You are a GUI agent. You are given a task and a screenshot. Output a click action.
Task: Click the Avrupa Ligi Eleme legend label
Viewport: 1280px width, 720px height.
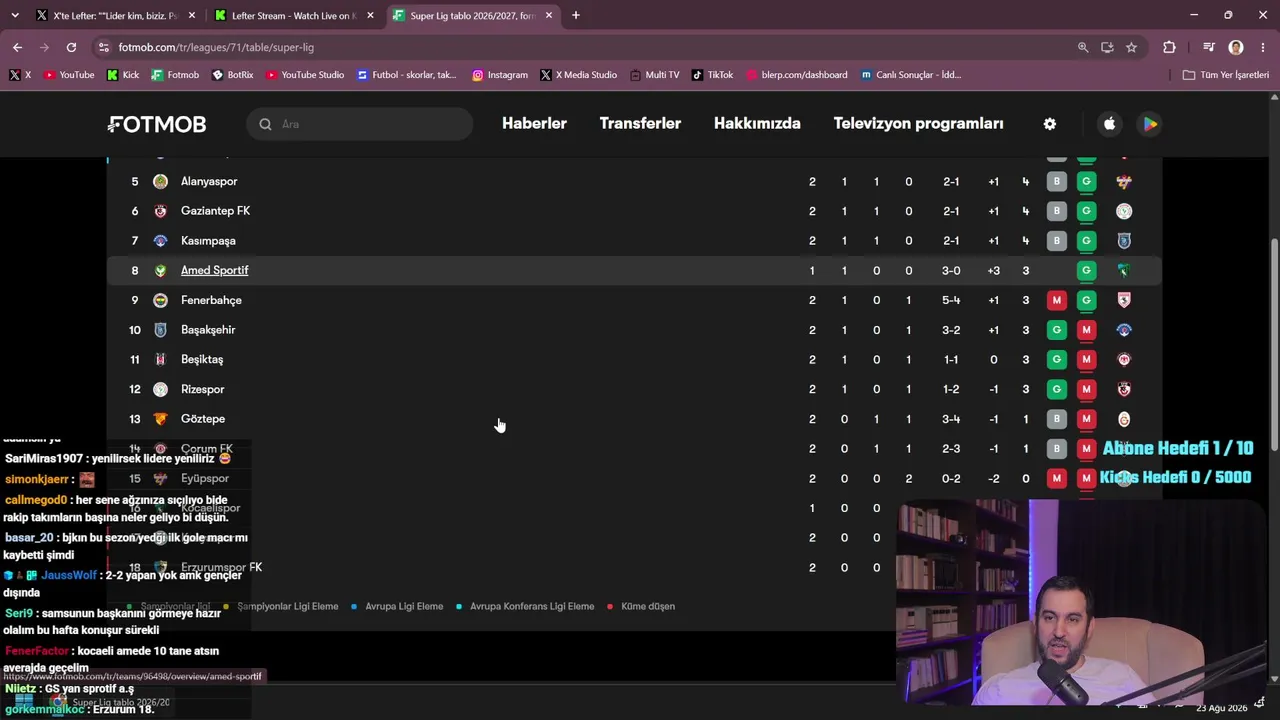point(404,606)
